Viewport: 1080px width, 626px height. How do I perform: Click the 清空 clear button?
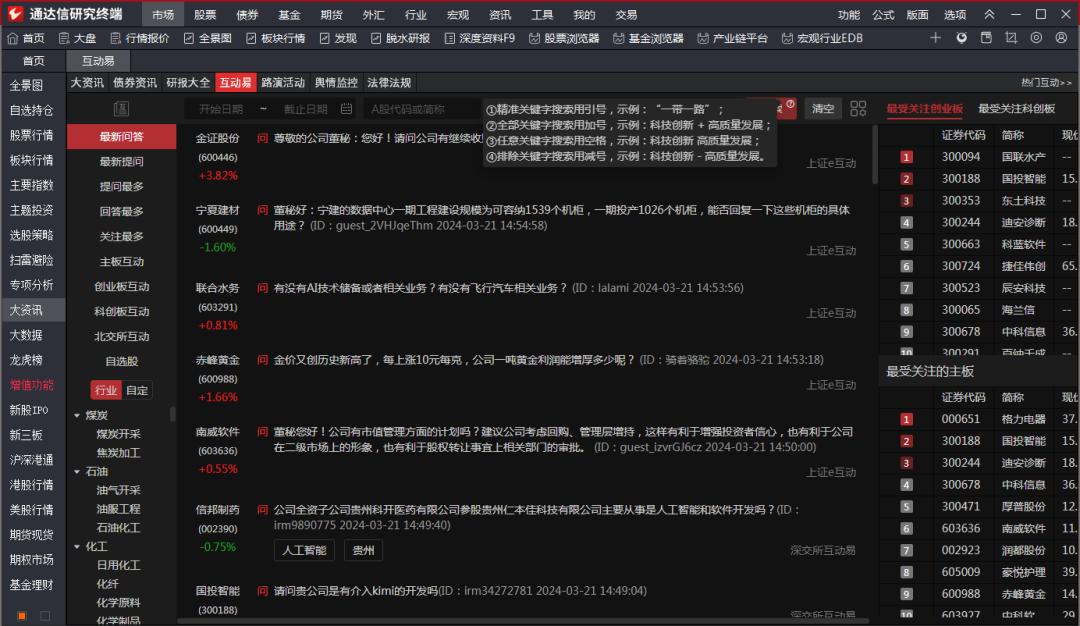(x=823, y=109)
